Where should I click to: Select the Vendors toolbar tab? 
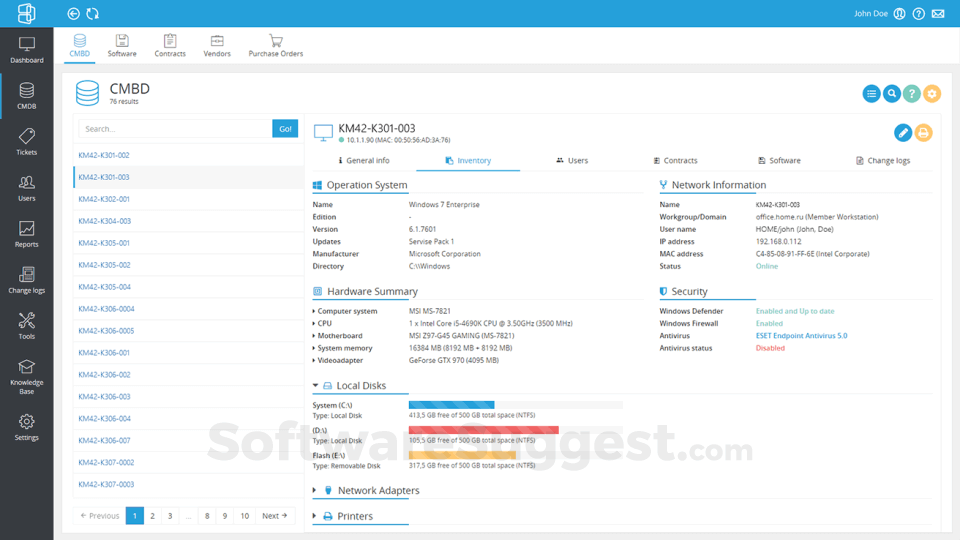217,45
